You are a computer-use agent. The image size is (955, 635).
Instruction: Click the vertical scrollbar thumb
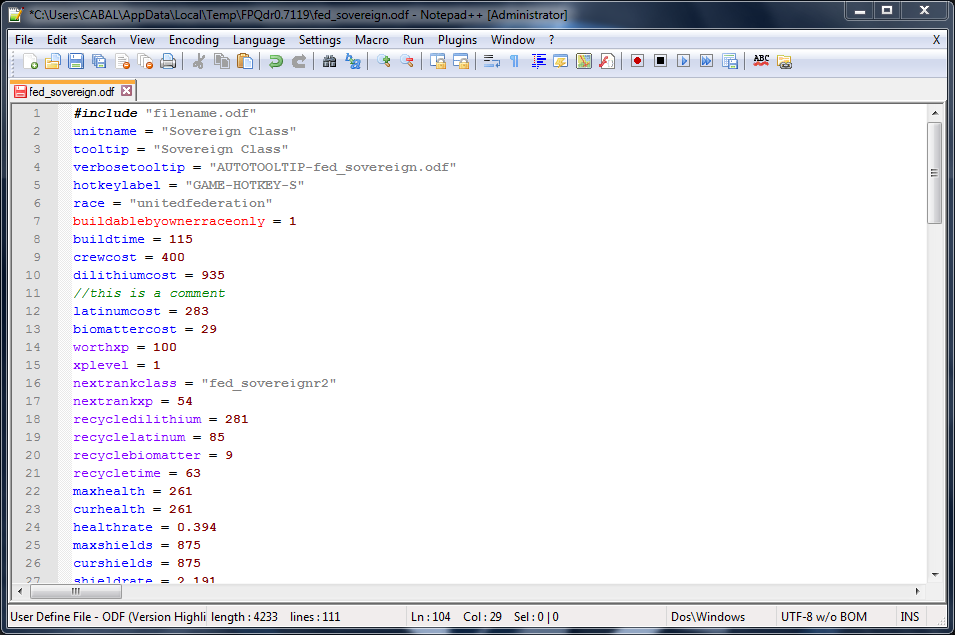click(x=935, y=173)
